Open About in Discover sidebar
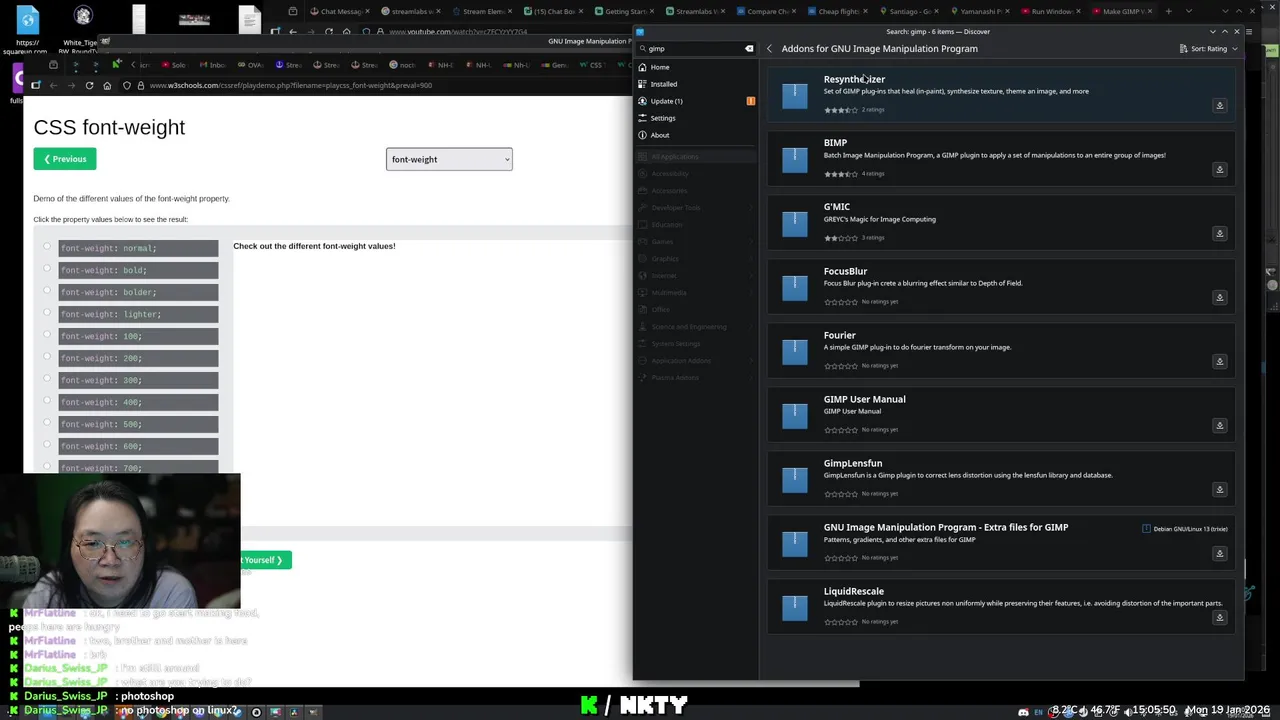Image resolution: width=1280 pixels, height=720 pixels. [696, 135]
